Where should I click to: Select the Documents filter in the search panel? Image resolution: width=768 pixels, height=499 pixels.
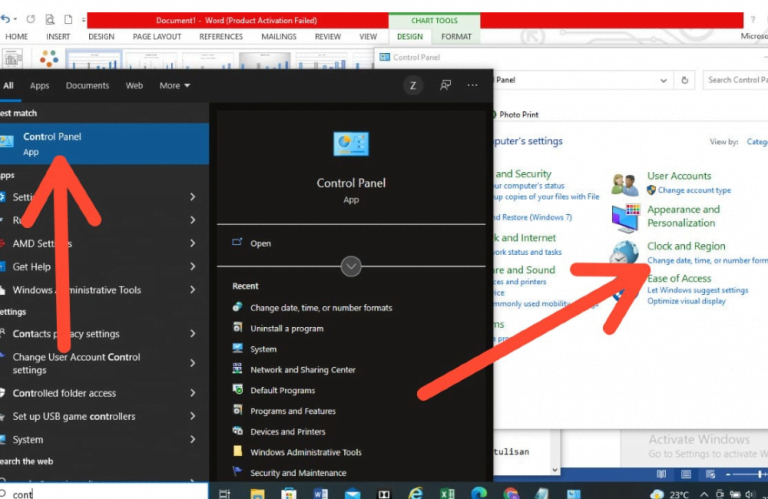[x=87, y=86]
